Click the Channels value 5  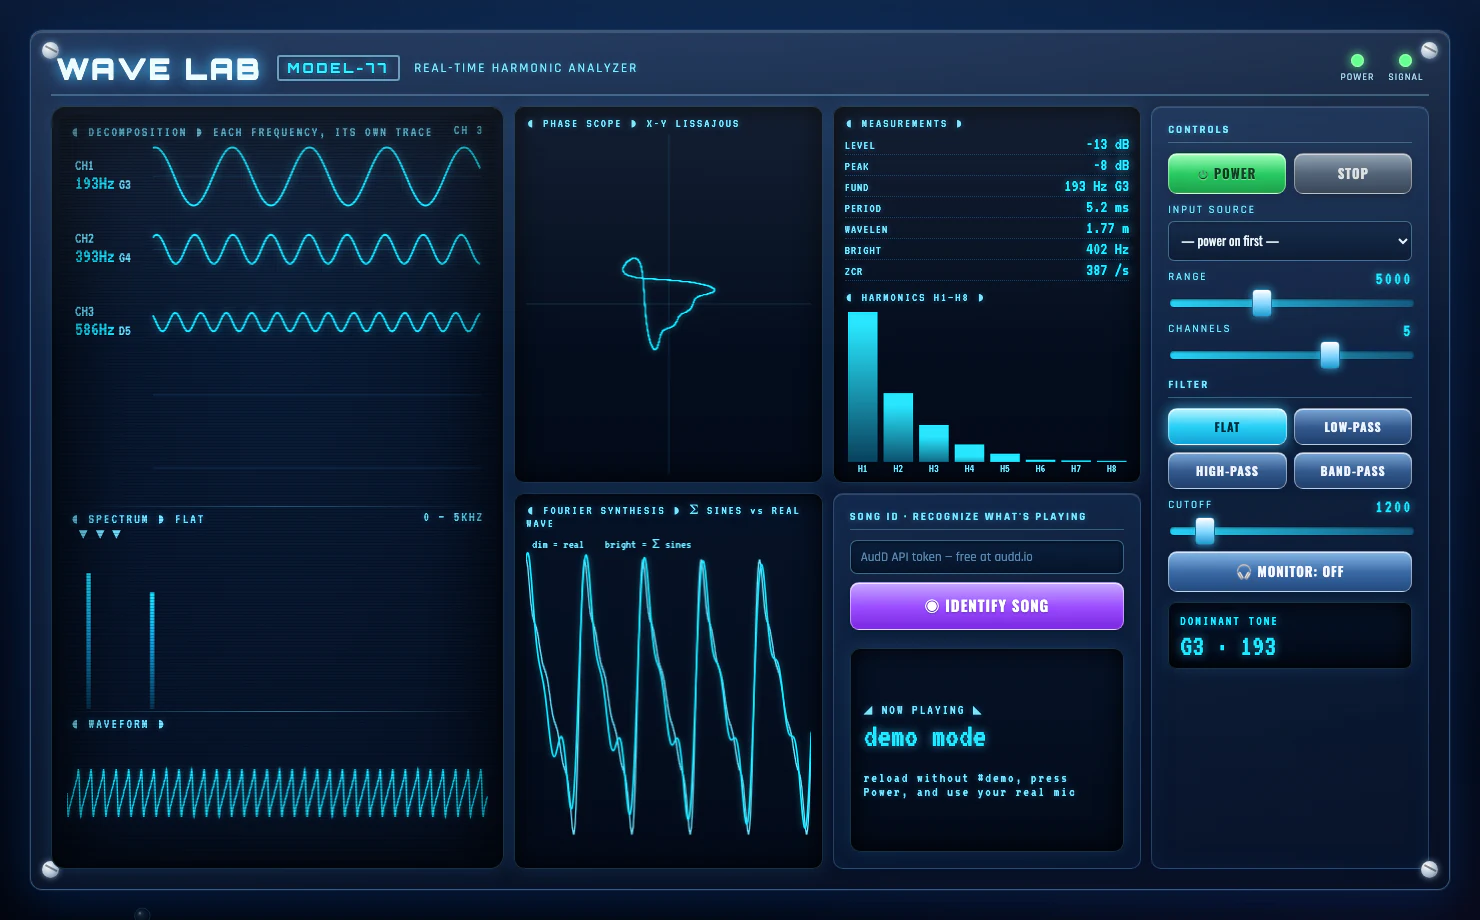pyautogui.click(x=1407, y=331)
